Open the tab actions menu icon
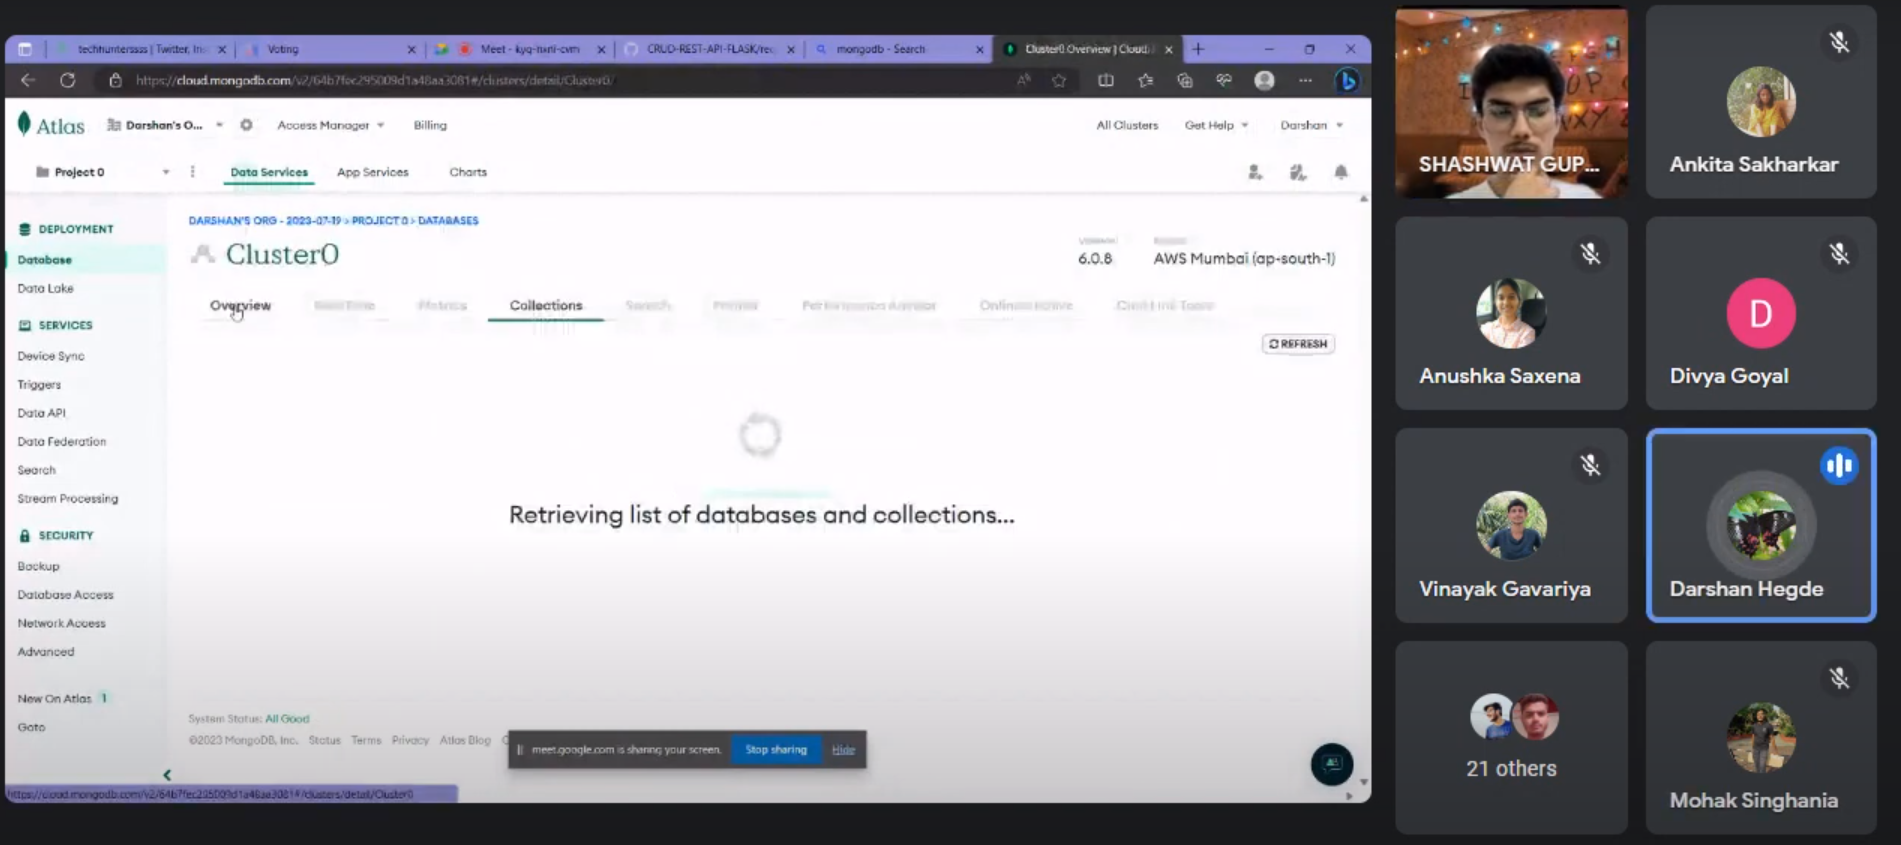This screenshot has width=1901, height=845. point(25,49)
